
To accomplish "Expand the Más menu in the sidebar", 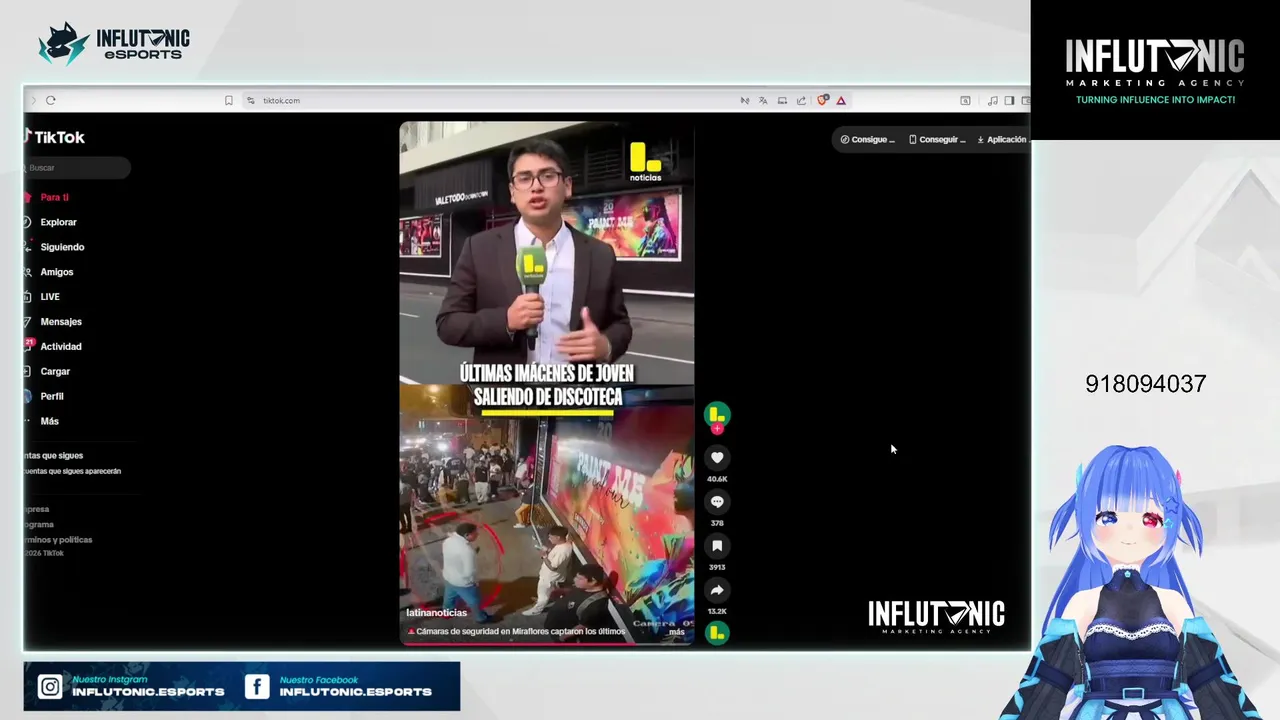I will [49, 421].
